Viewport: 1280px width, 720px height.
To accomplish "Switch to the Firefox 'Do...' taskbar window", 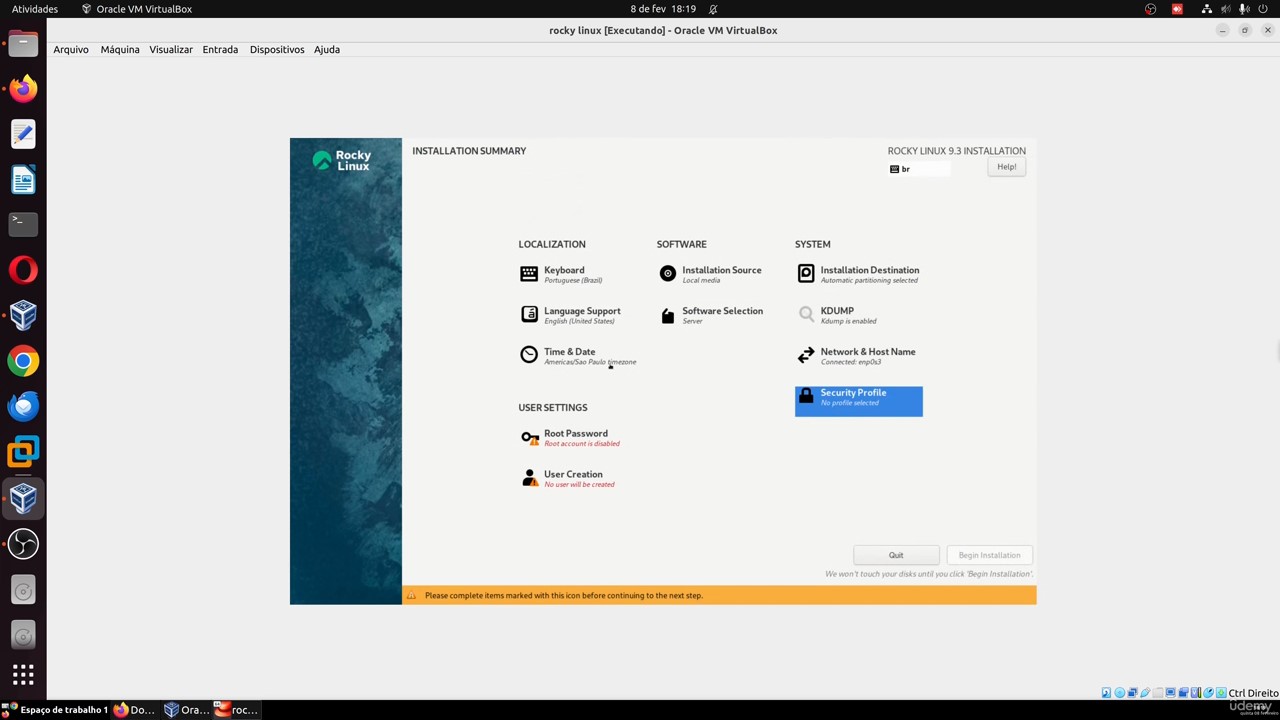I will (134, 710).
